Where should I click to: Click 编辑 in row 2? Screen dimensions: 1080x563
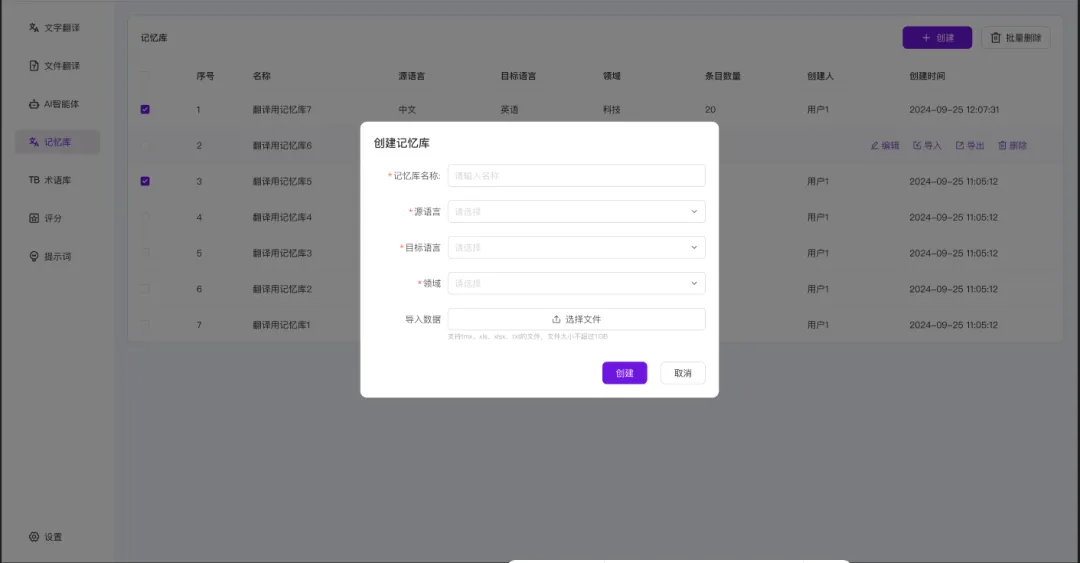tap(885, 145)
